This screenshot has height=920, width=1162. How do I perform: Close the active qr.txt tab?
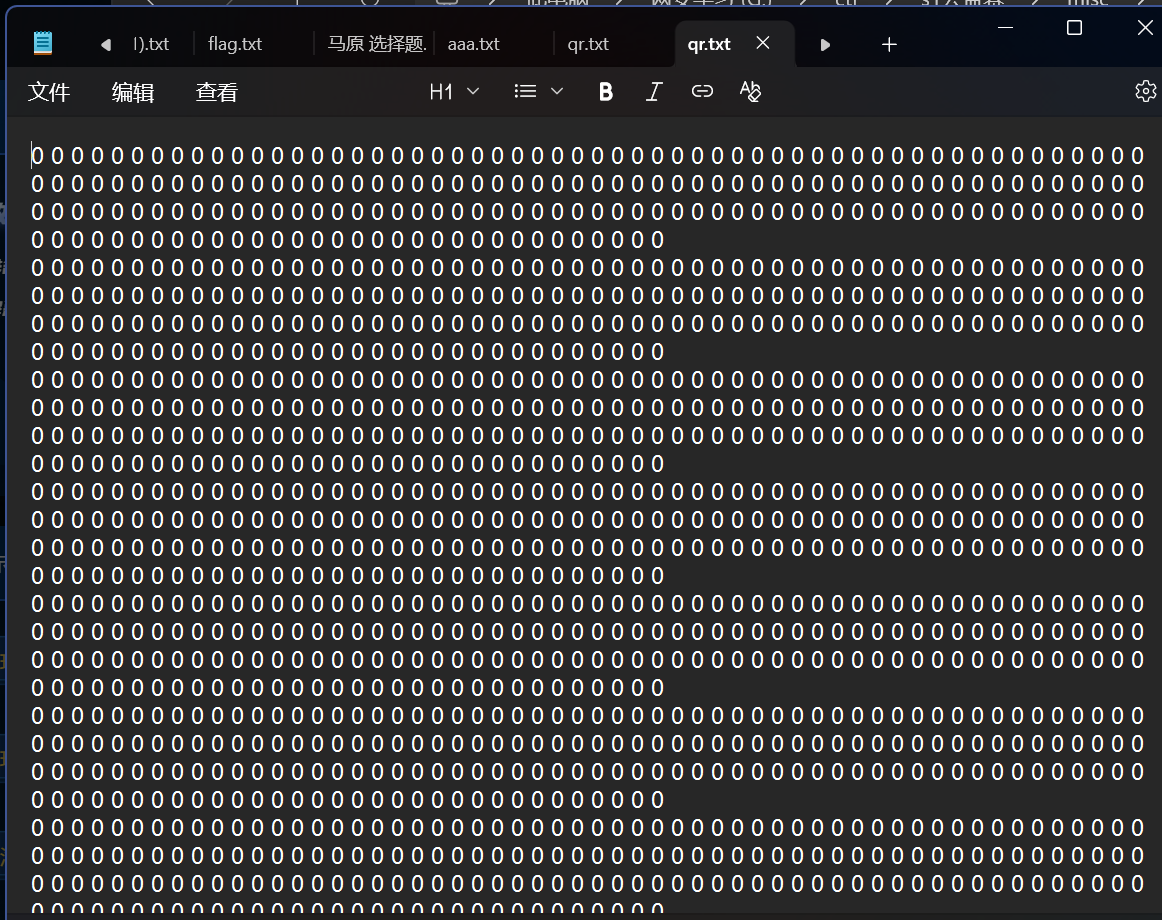pos(763,43)
